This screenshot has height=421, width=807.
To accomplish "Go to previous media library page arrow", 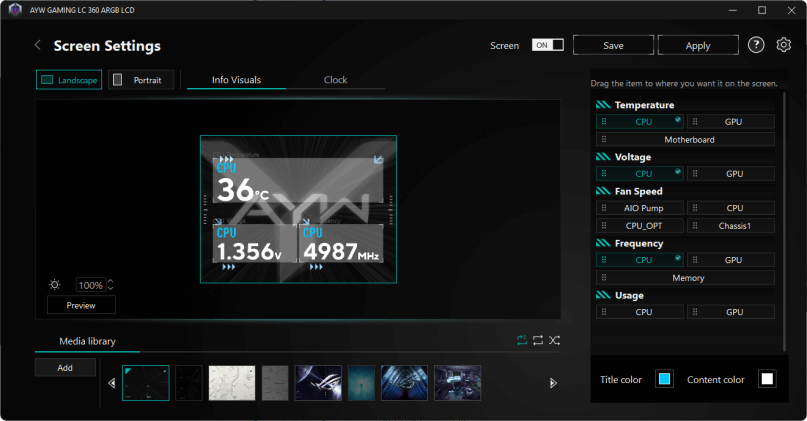I will coord(111,383).
